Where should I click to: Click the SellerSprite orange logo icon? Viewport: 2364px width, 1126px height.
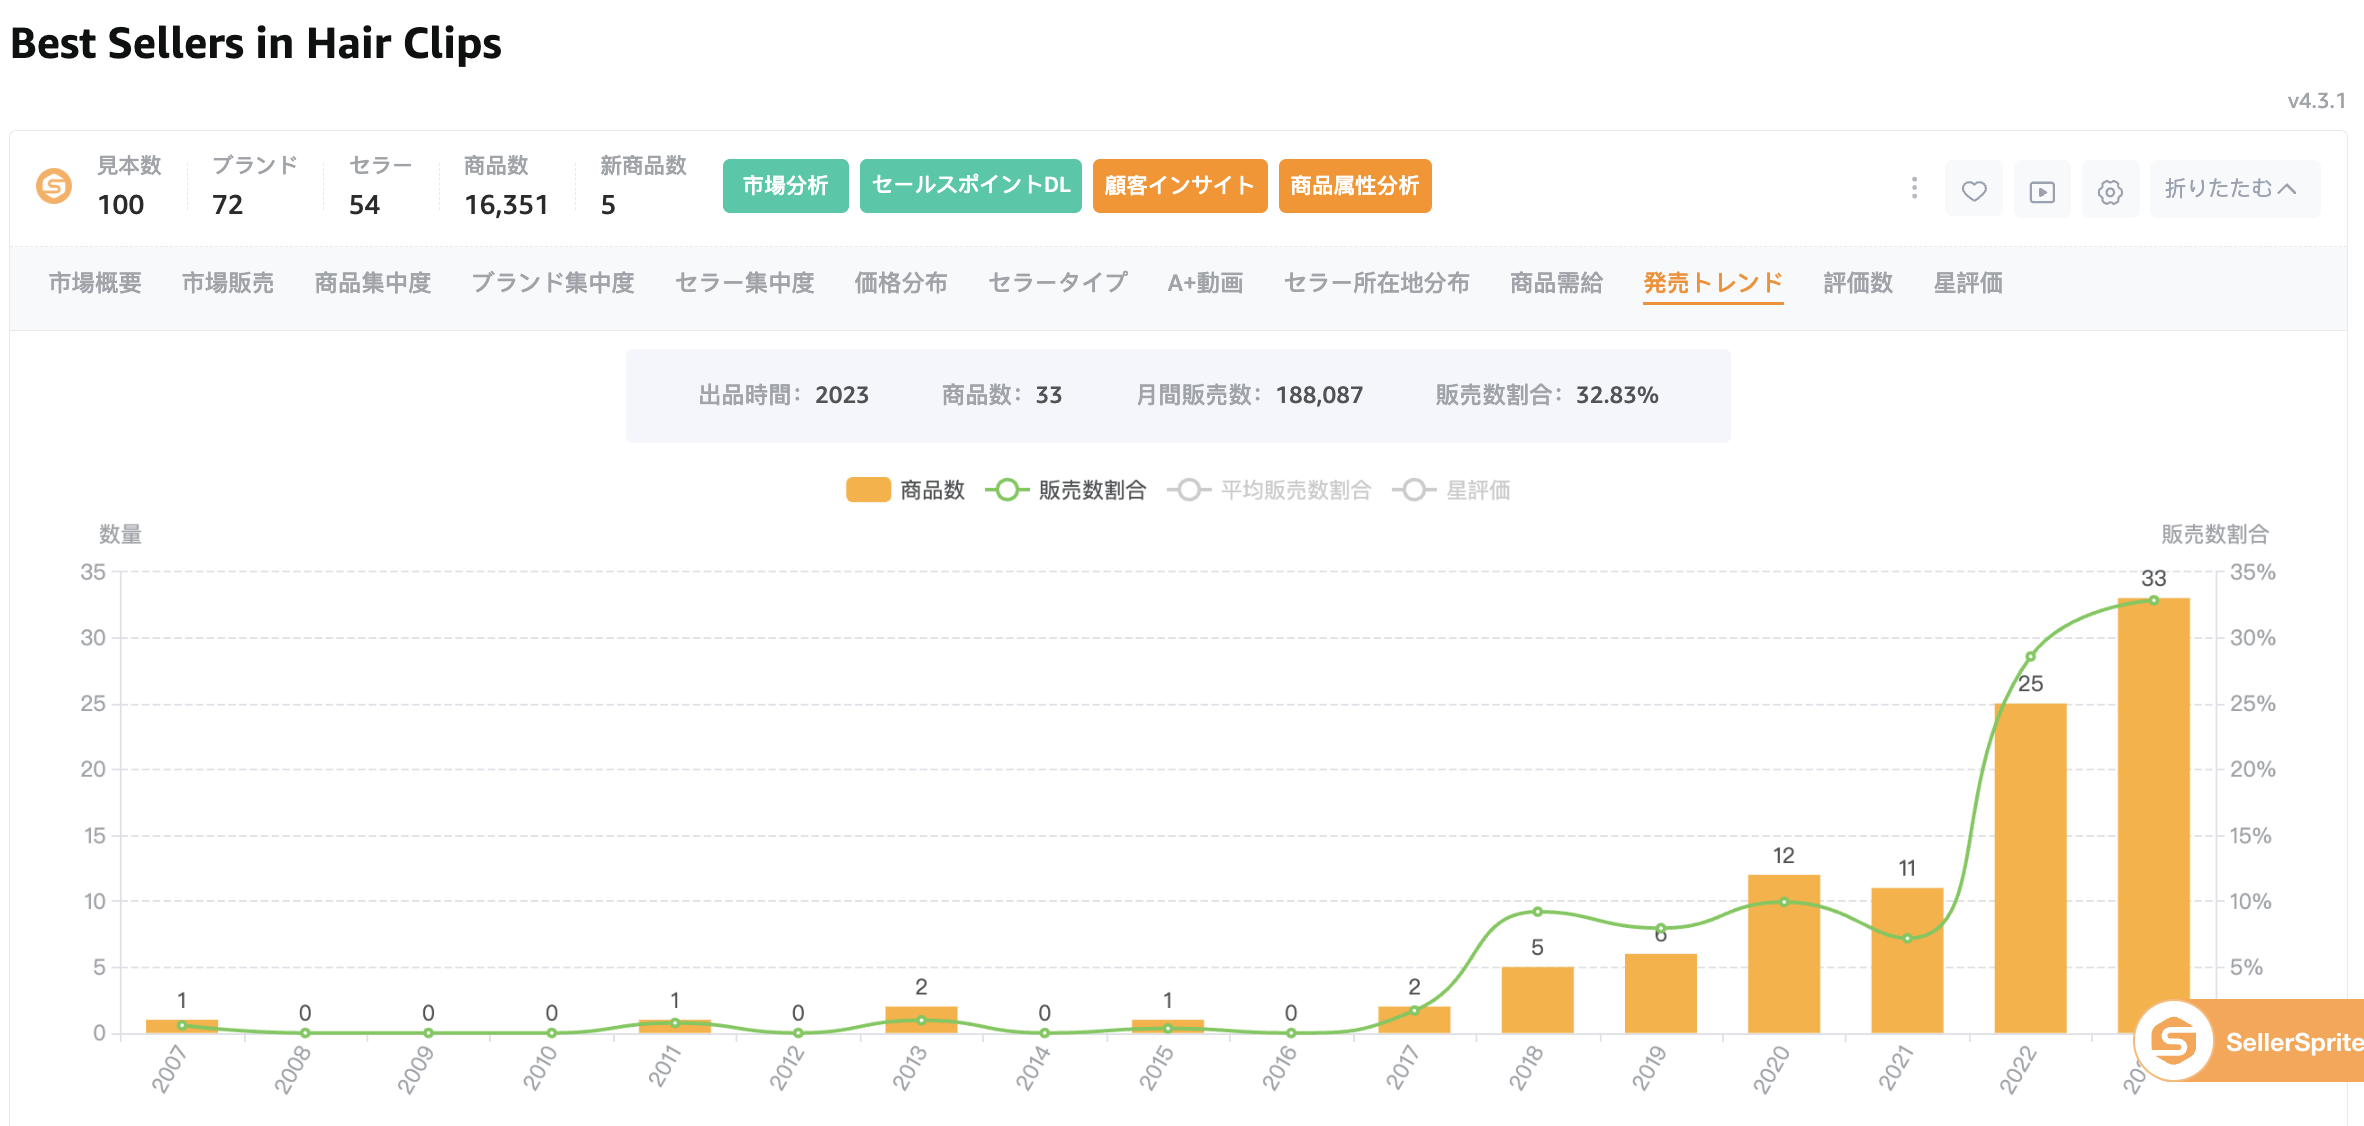[x=54, y=186]
